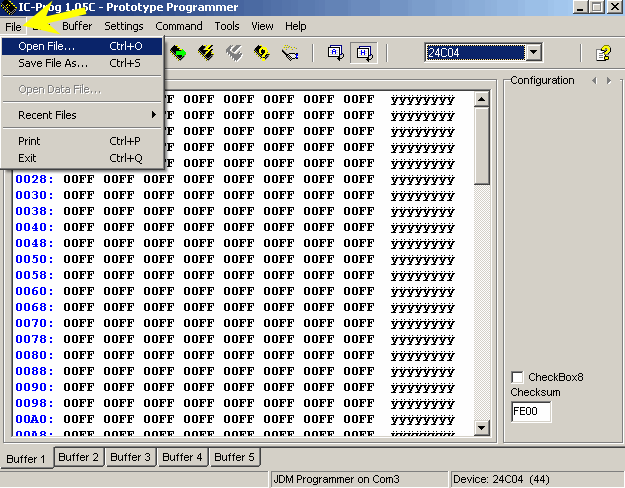The width and height of the screenshot is (625, 488).
Task: Click the hex view scroll up arrow
Action: point(482,99)
